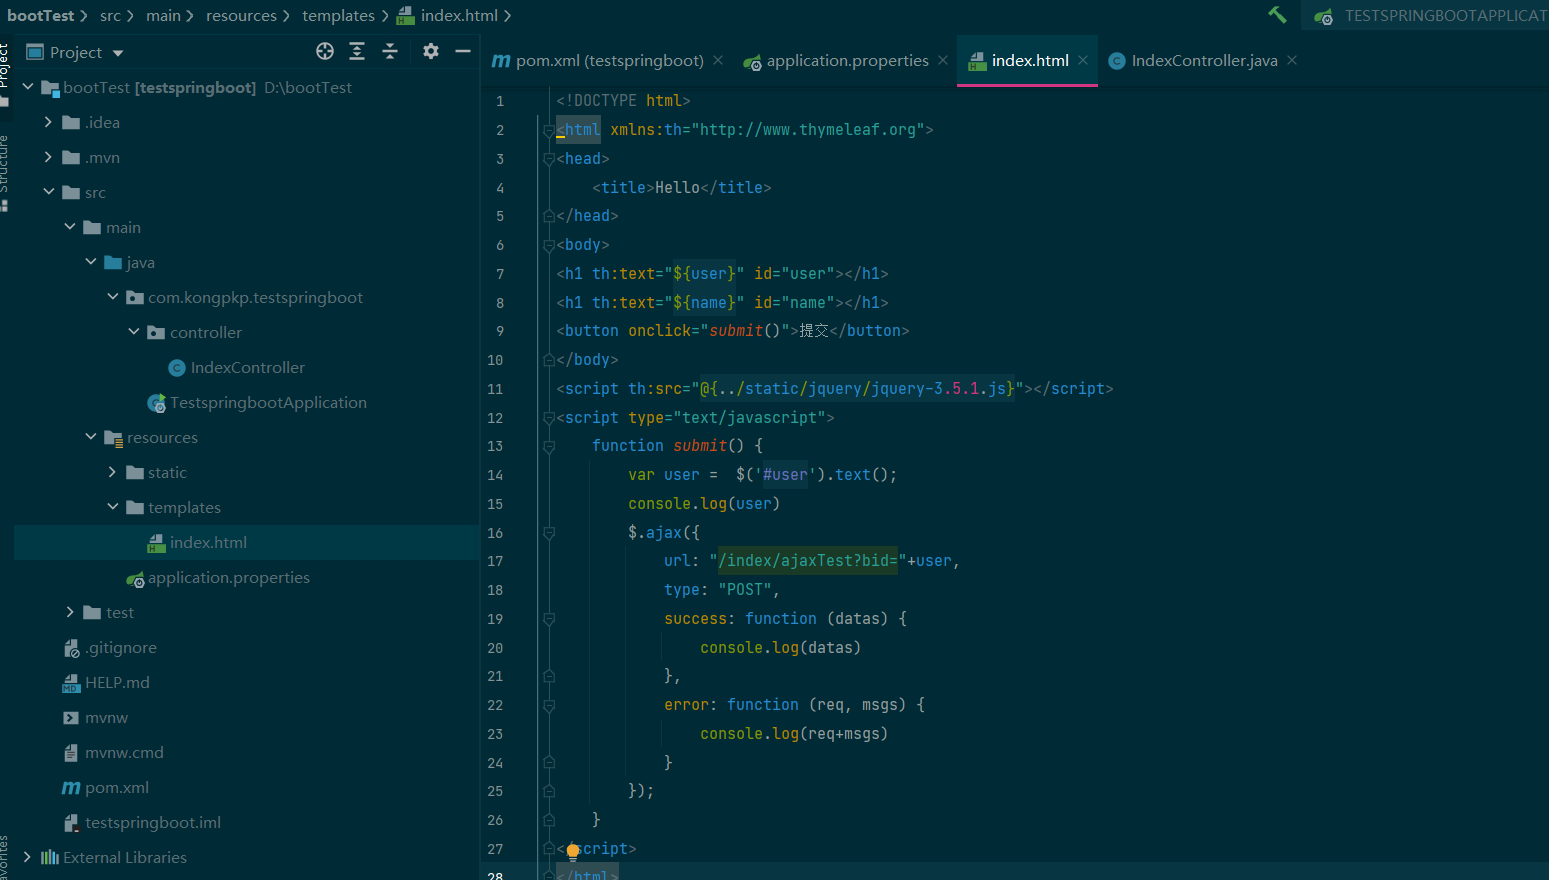
Task: Click the Collapse All icon in Project panel
Action: click(x=390, y=52)
